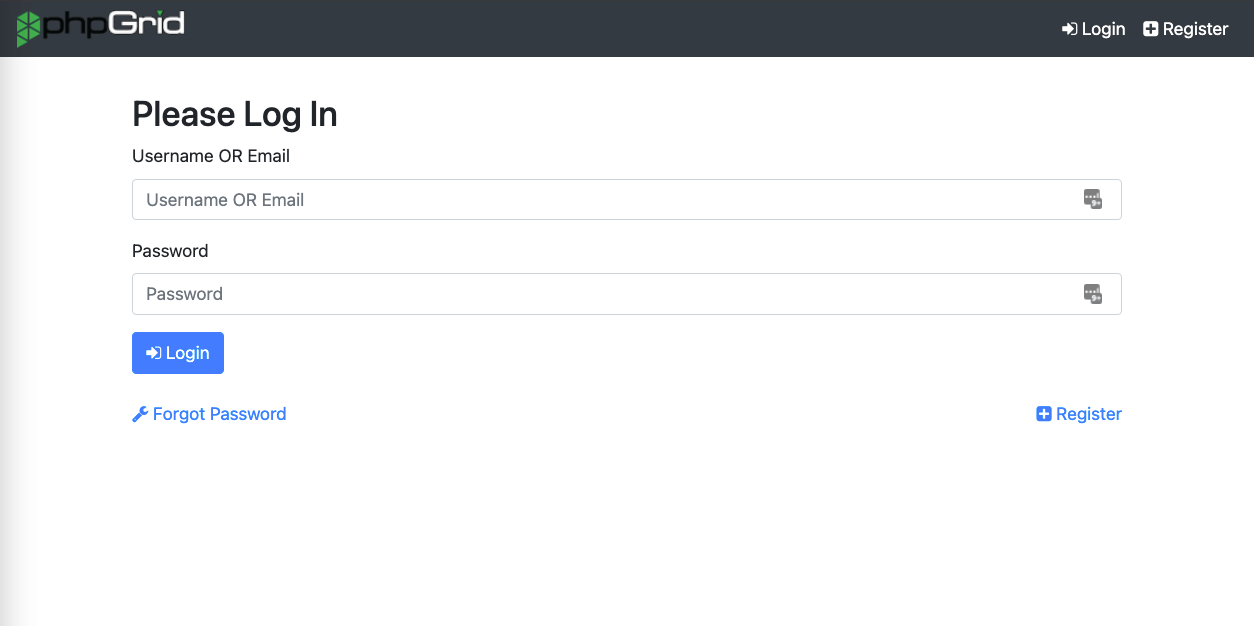The image size is (1254, 626).
Task: Click the wrench icon beside Forgot Password
Action: (x=140, y=414)
